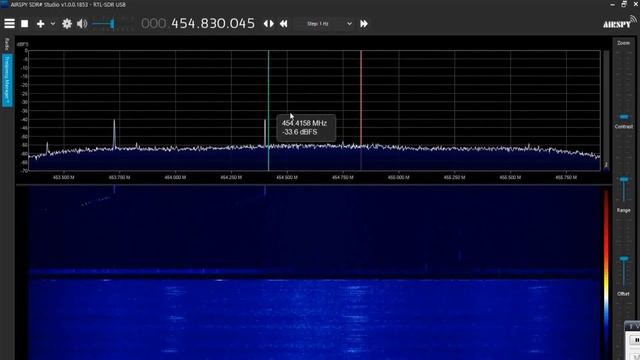The width and height of the screenshot is (640, 360).
Task: Click the green VFO line in the spectrum
Action: click(x=268, y=110)
